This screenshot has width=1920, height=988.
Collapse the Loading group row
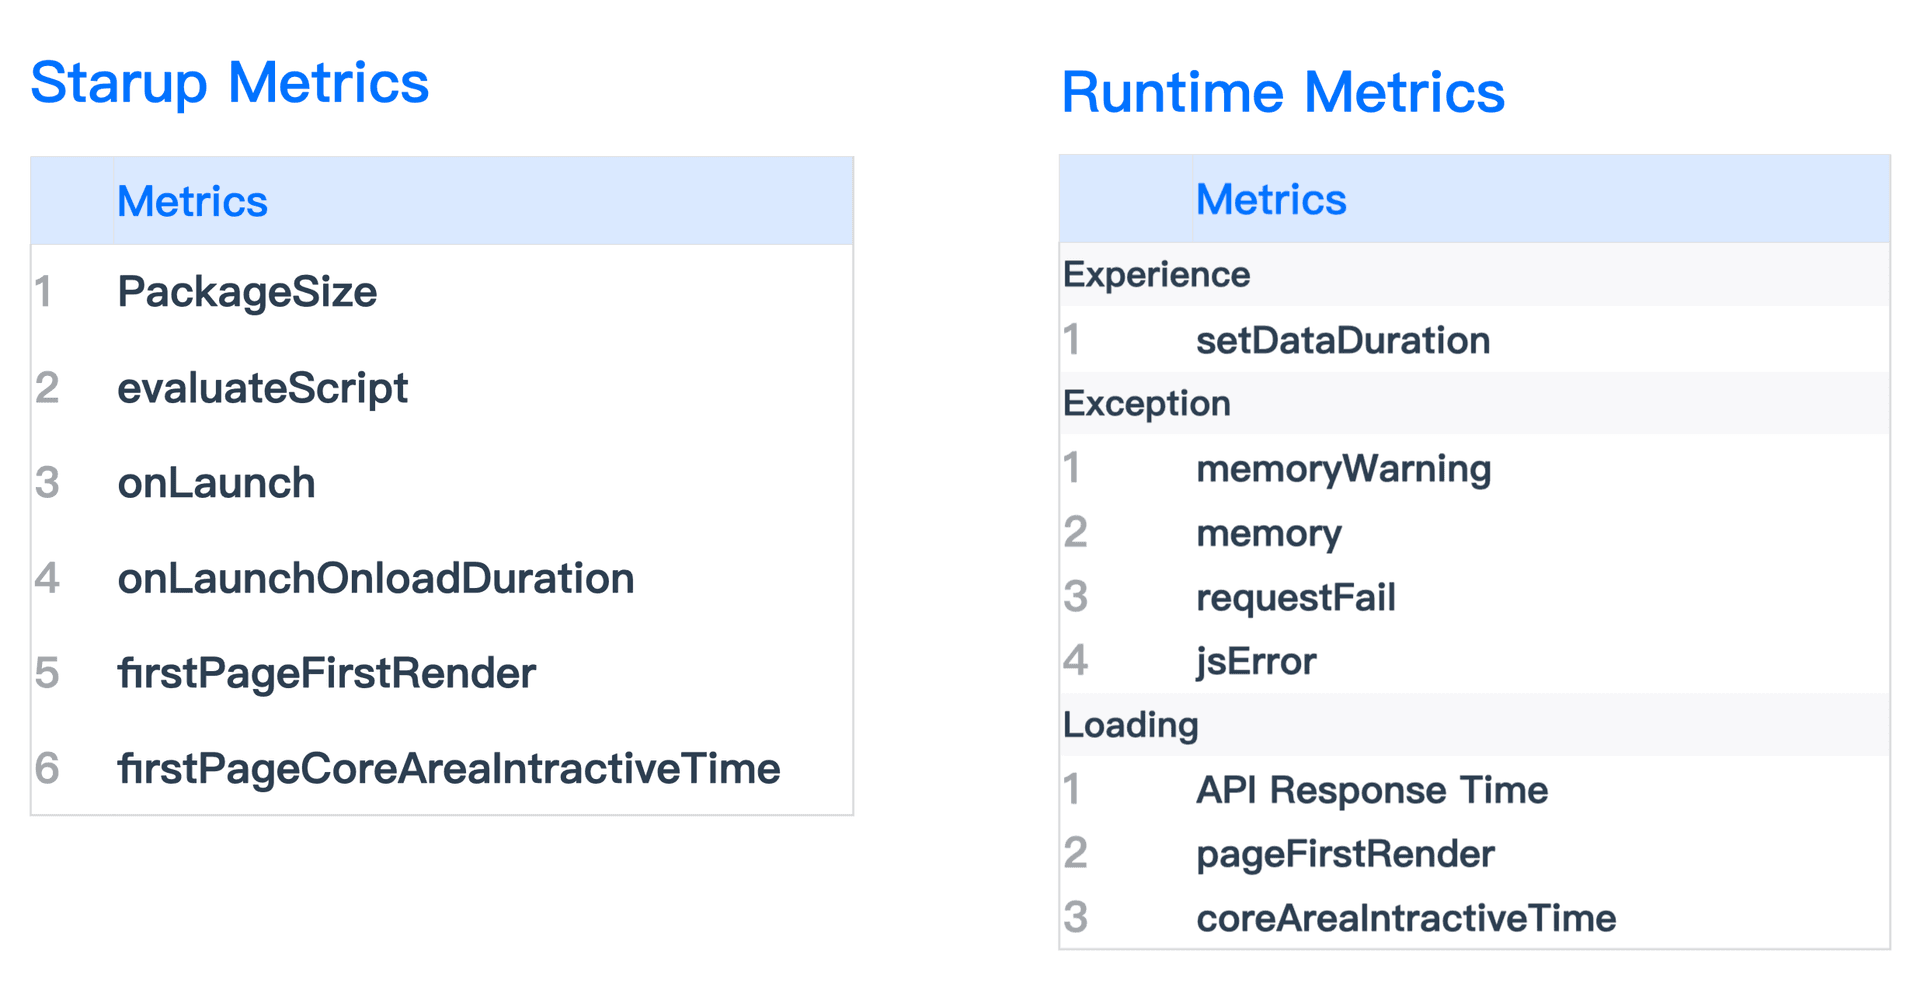click(1130, 724)
